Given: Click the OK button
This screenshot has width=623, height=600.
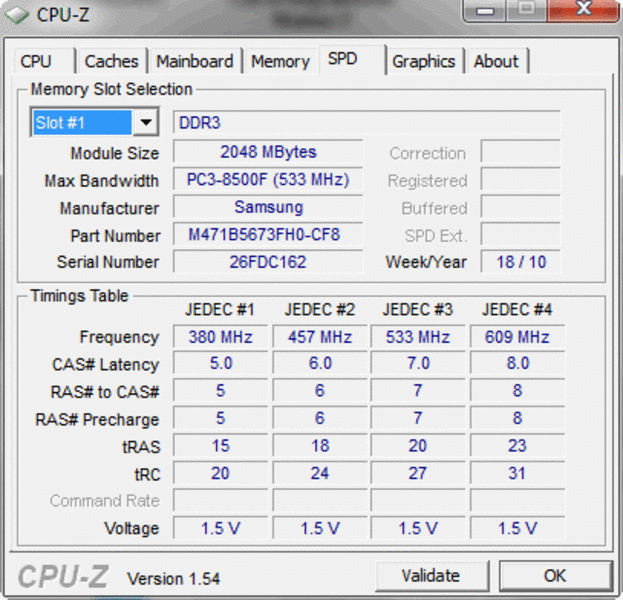Looking at the screenshot, I should (x=555, y=575).
